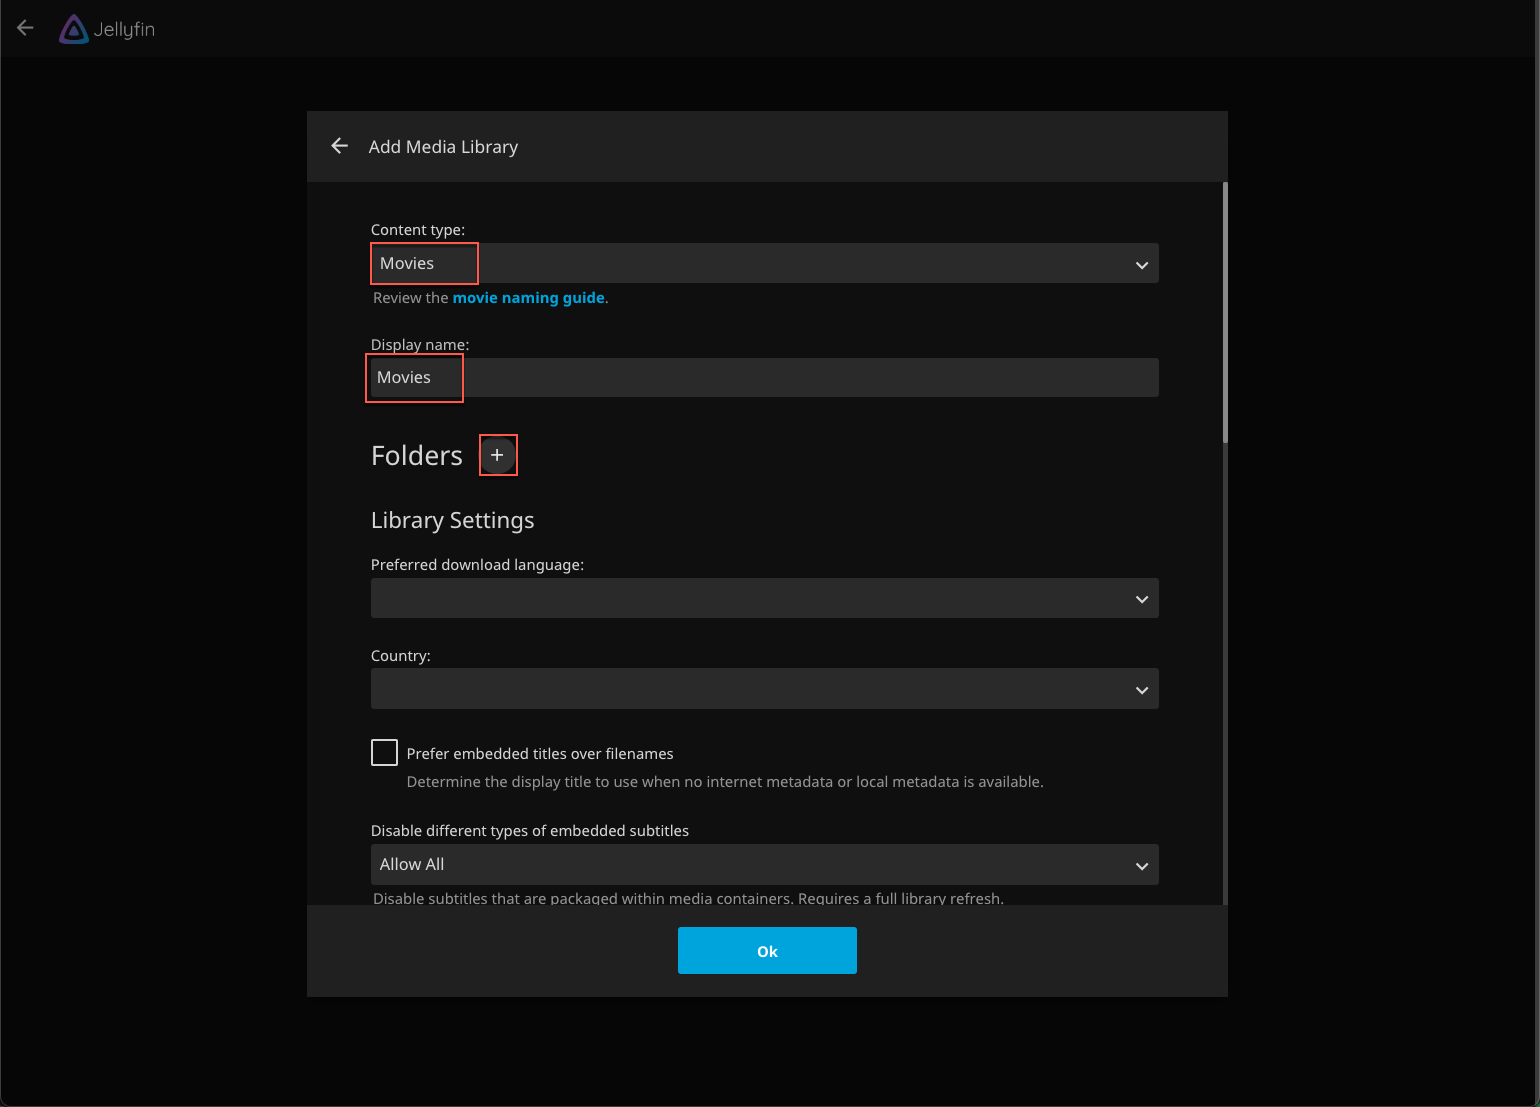Viewport: 1540px width, 1107px height.
Task: Add a folder with the plus button
Action: point(497,455)
